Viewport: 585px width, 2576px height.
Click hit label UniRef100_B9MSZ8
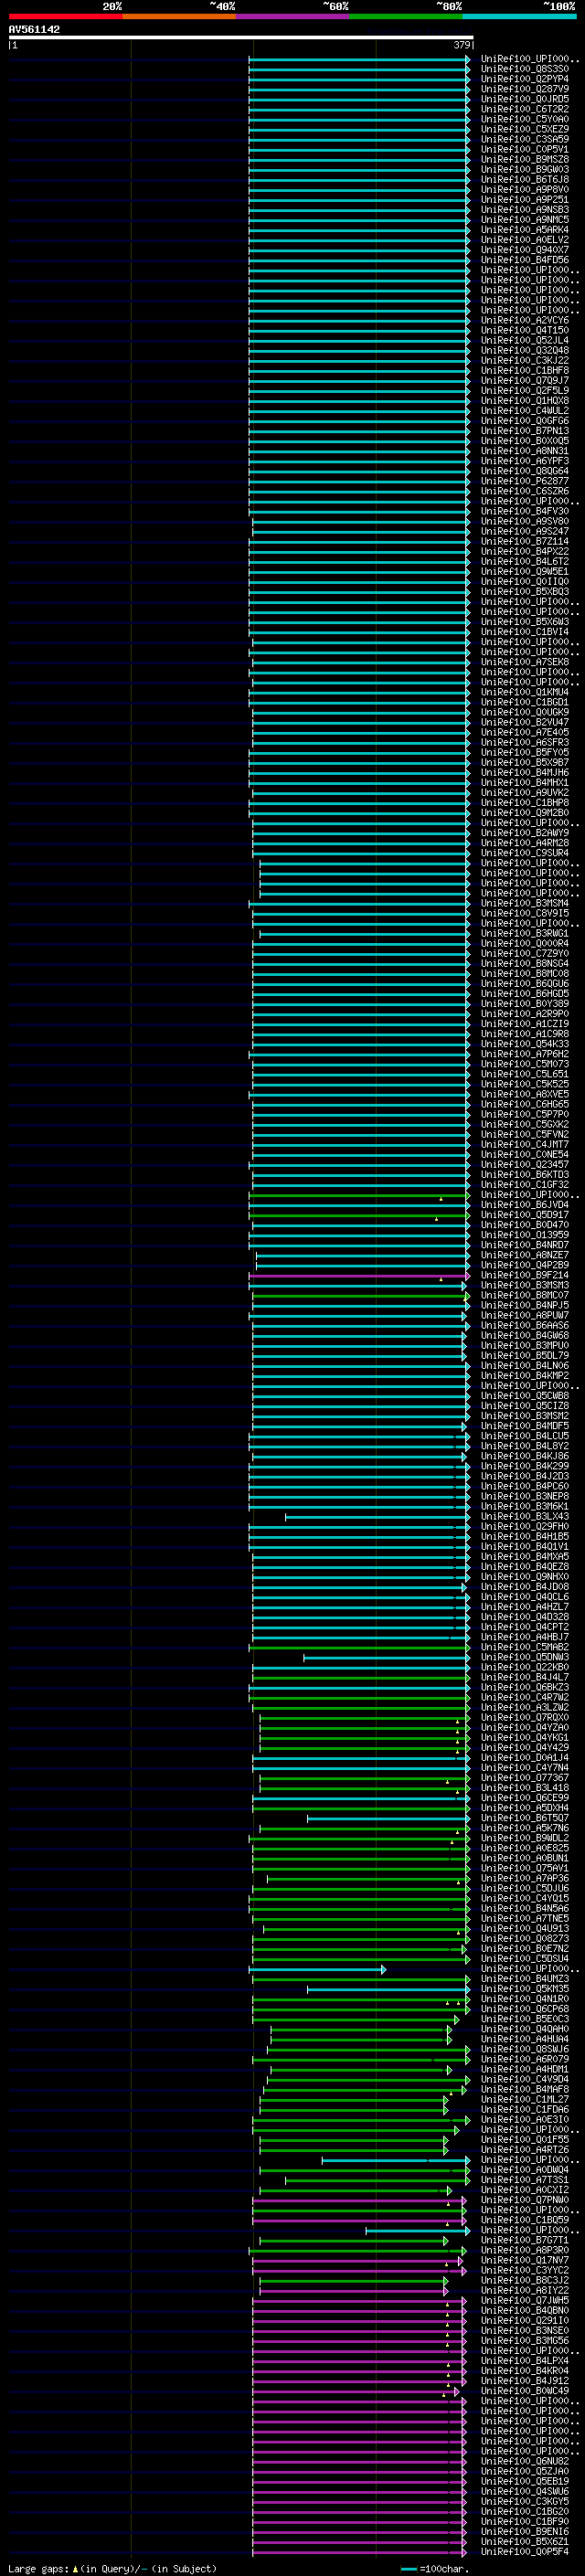[524, 159]
